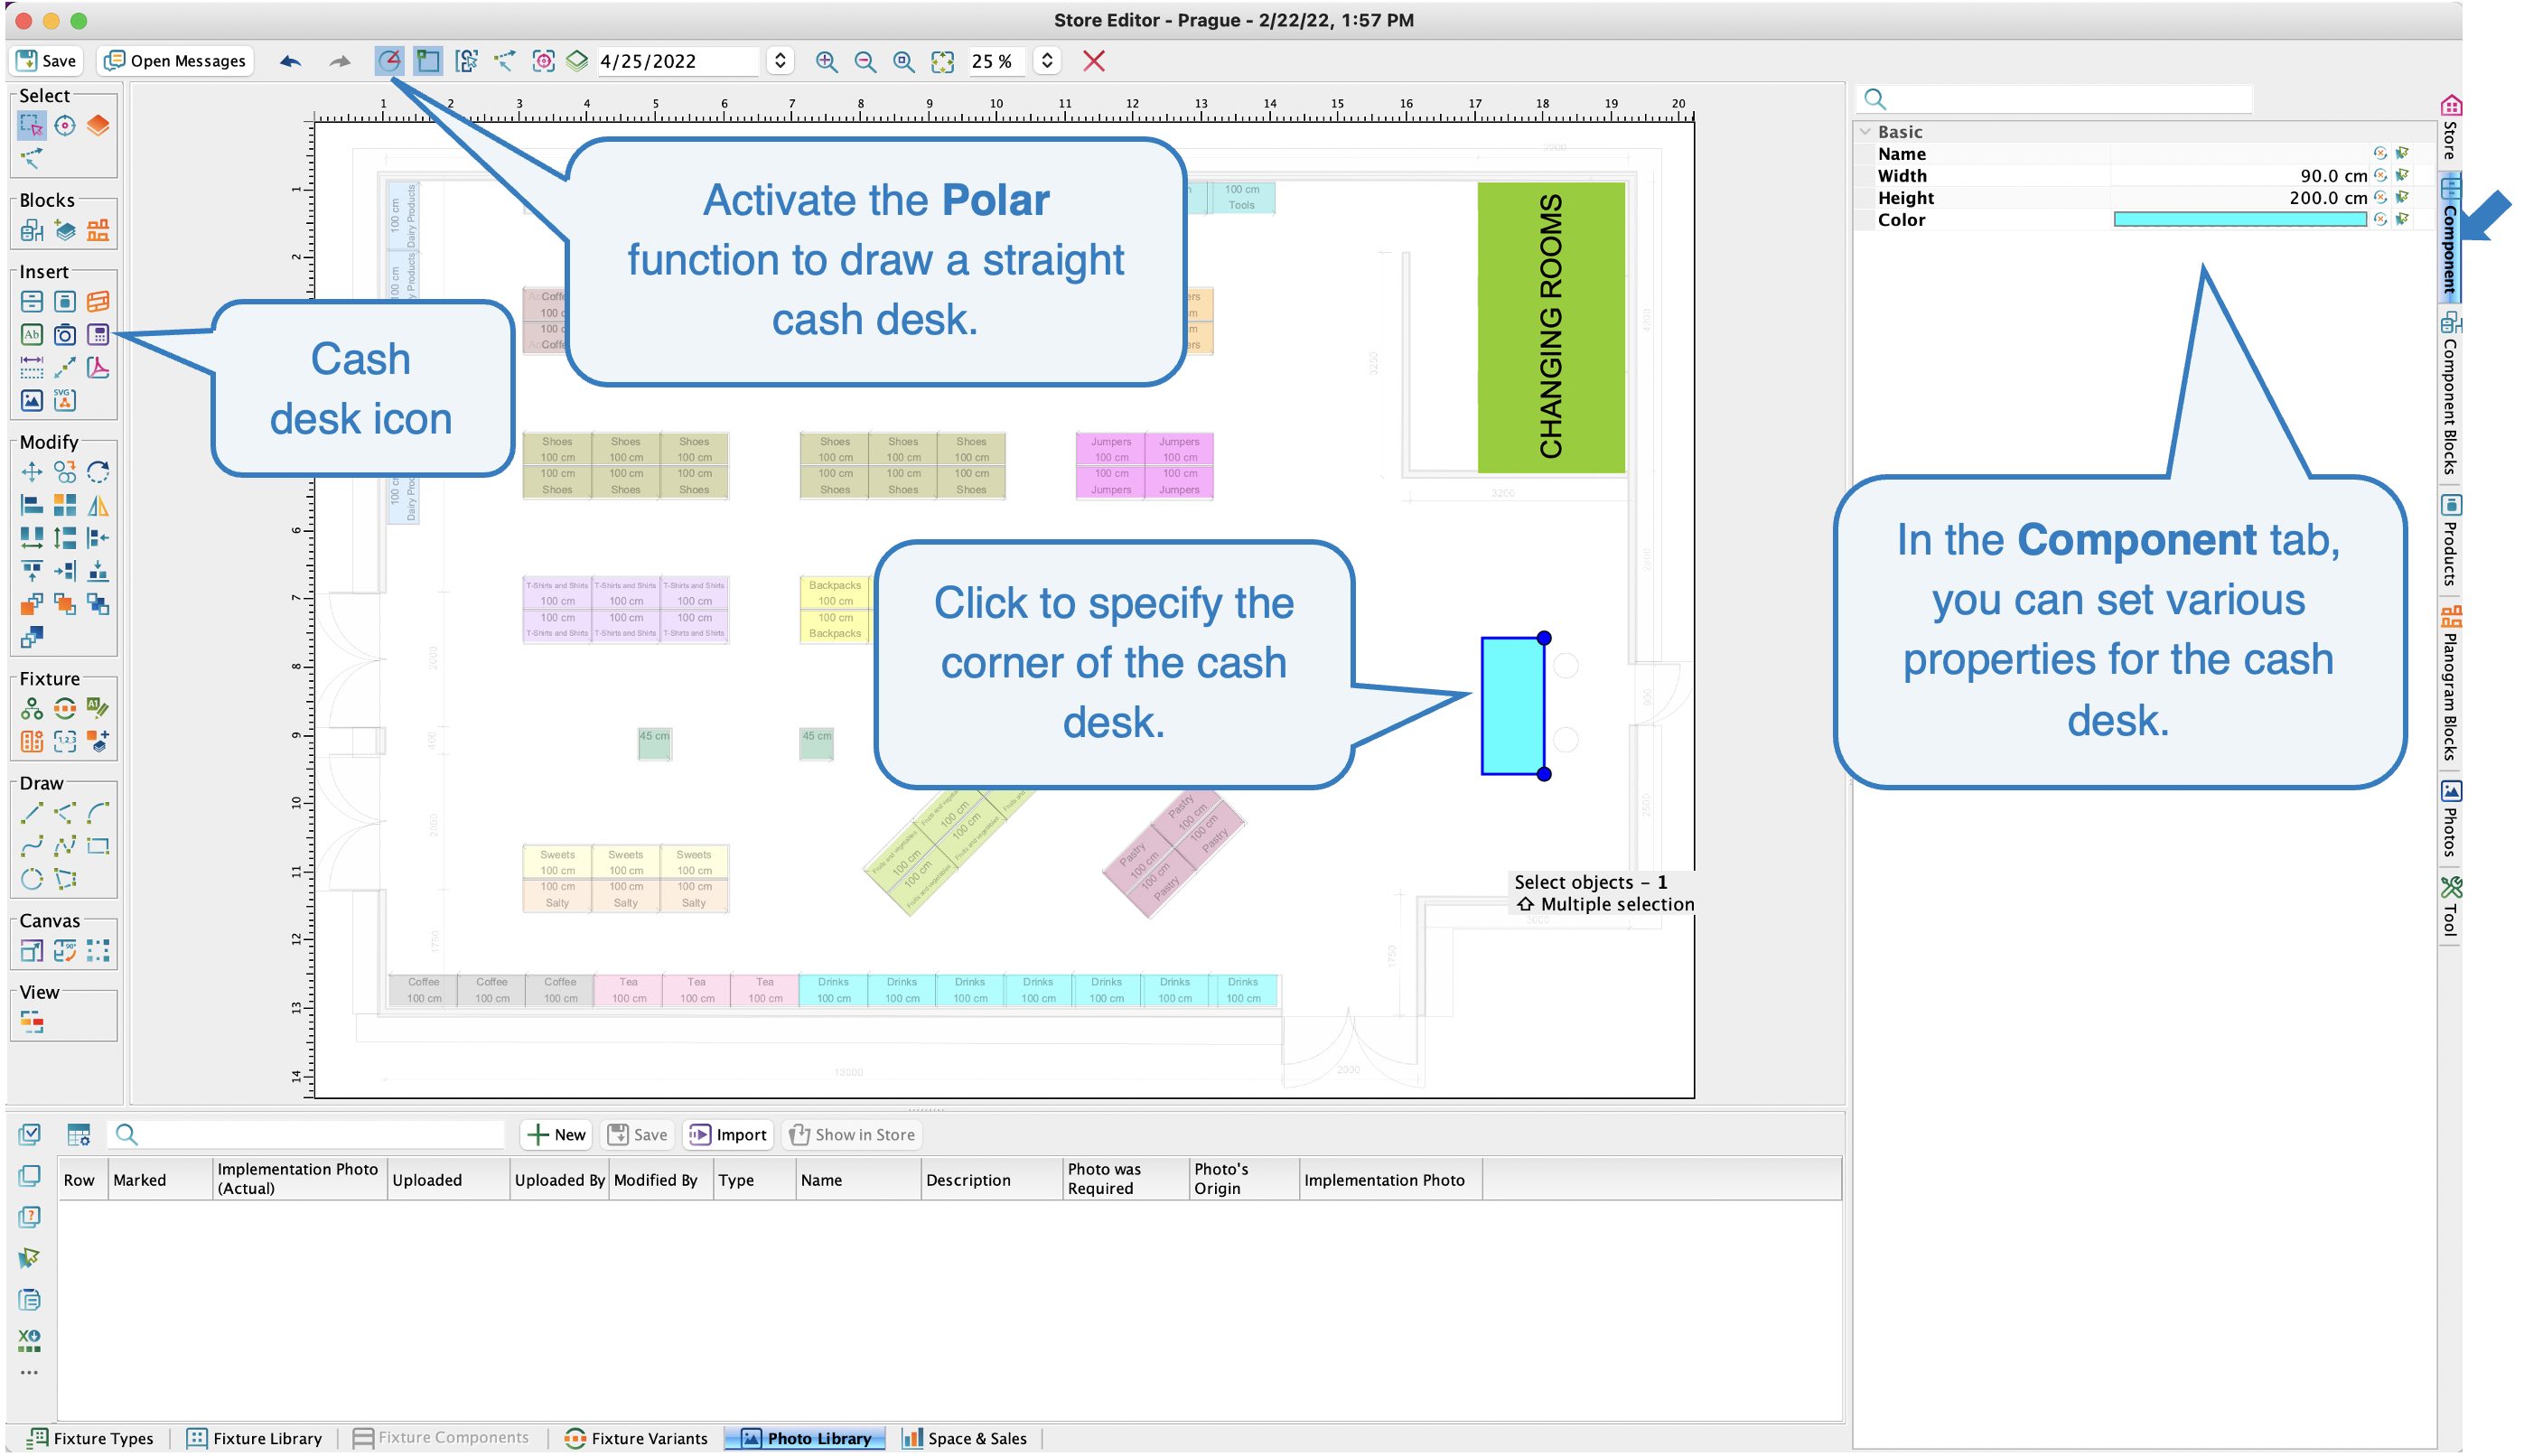The height and width of the screenshot is (1456, 2524).
Task: Select the Rotate tool in Modify
Action: [98, 472]
